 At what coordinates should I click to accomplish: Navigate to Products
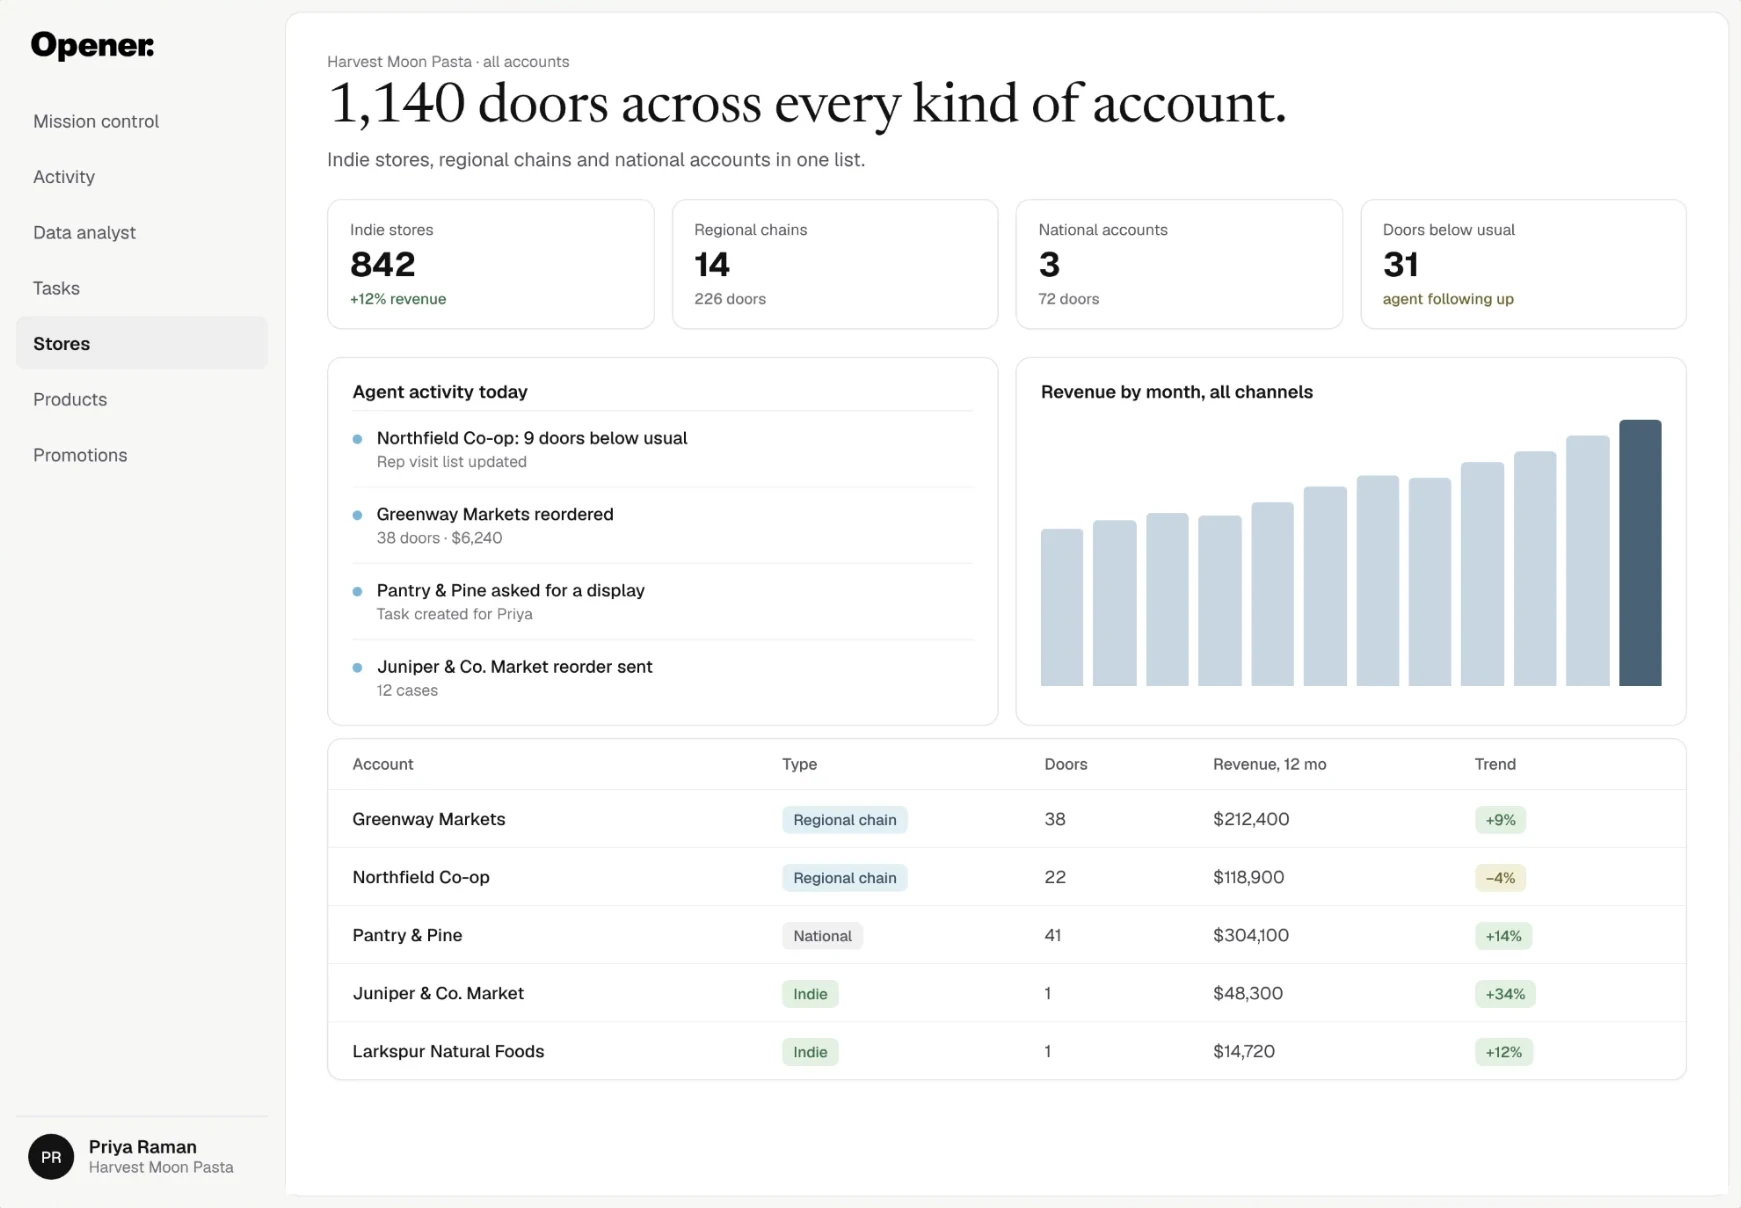(142, 399)
